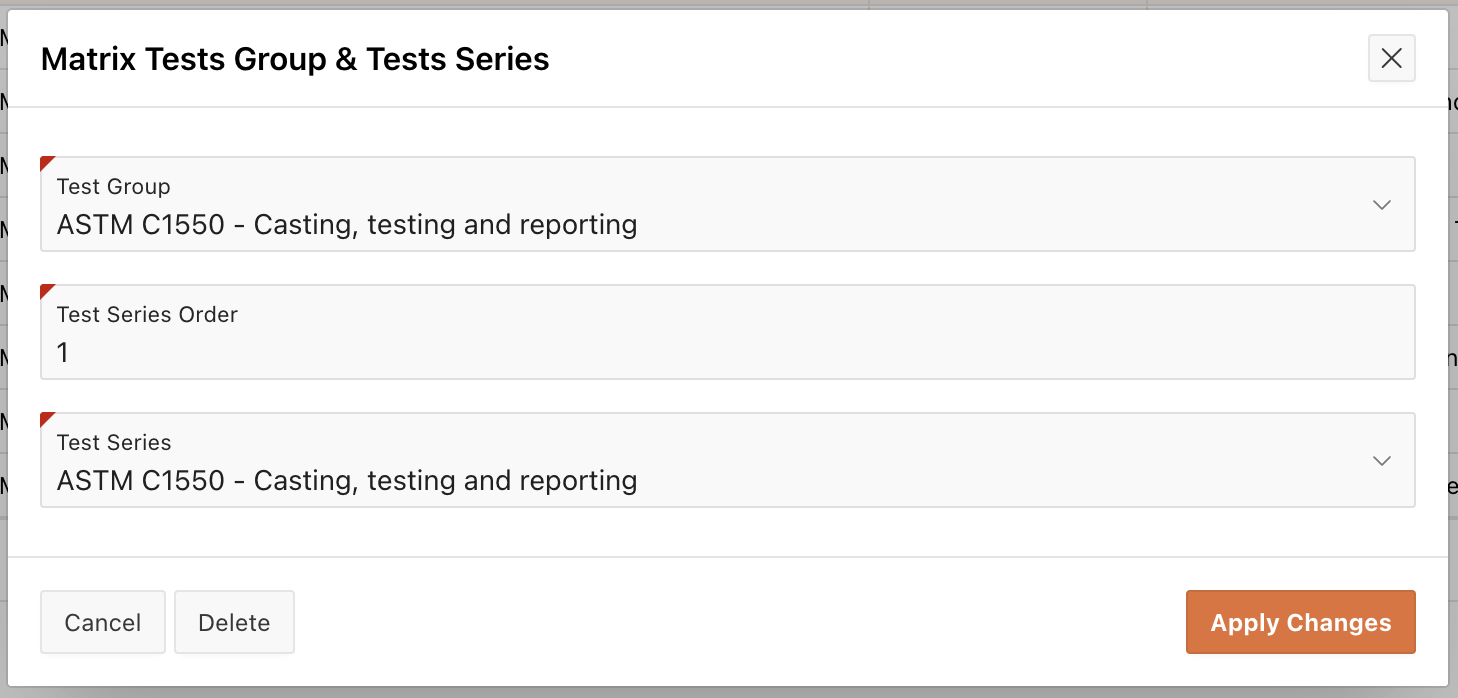Screen dimensions: 1458x698
Task: Click the Test Series Order field label
Action: [147, 315]
